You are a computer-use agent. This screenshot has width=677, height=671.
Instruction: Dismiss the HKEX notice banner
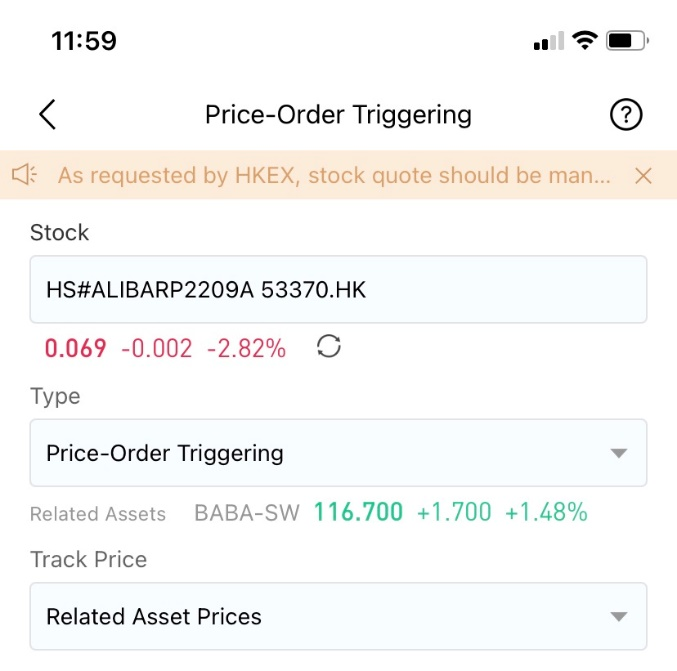[x=643, y=175]
